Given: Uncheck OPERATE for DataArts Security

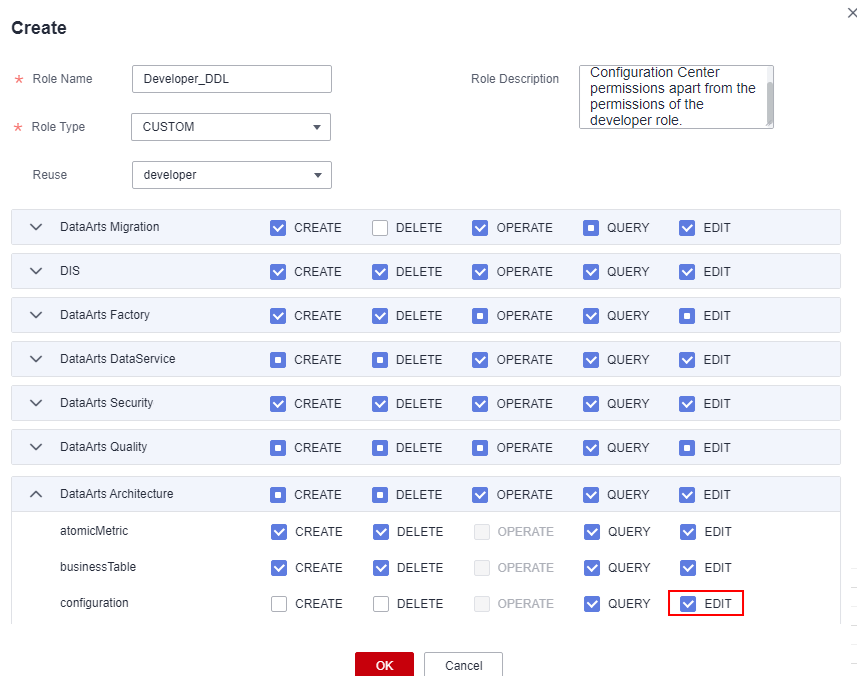Looking at the screenshot, I should coord(480,404).
